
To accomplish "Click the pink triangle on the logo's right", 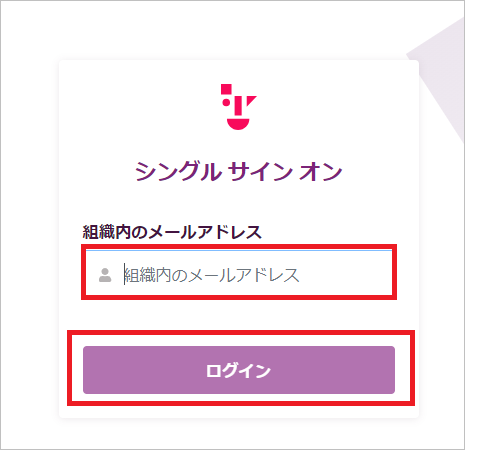I will point(251,100).
